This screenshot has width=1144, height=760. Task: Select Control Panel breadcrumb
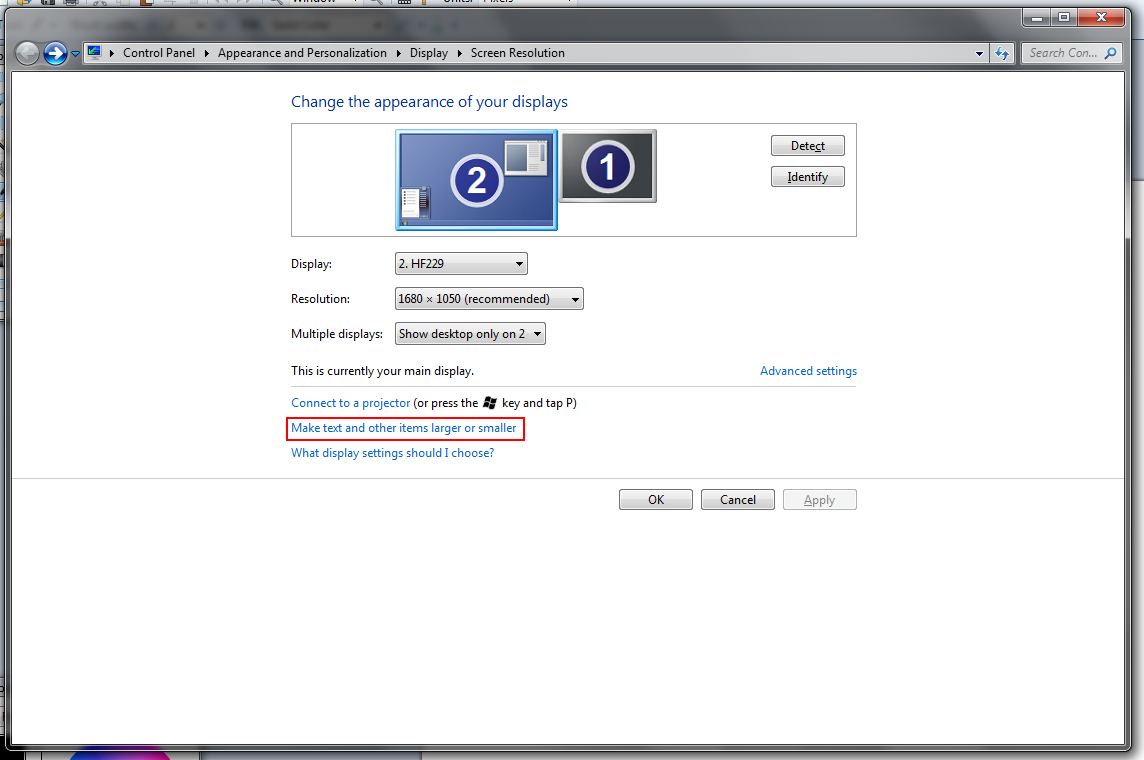(158, 53)
